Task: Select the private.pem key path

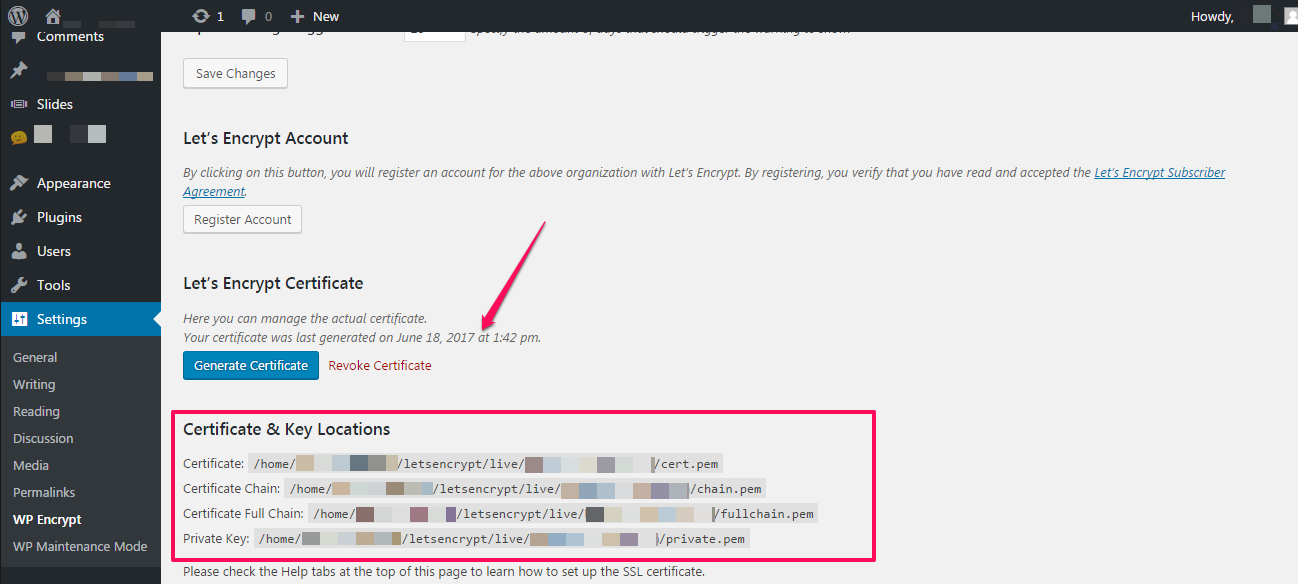Action: pyautogui.click(x=502, y=539)
